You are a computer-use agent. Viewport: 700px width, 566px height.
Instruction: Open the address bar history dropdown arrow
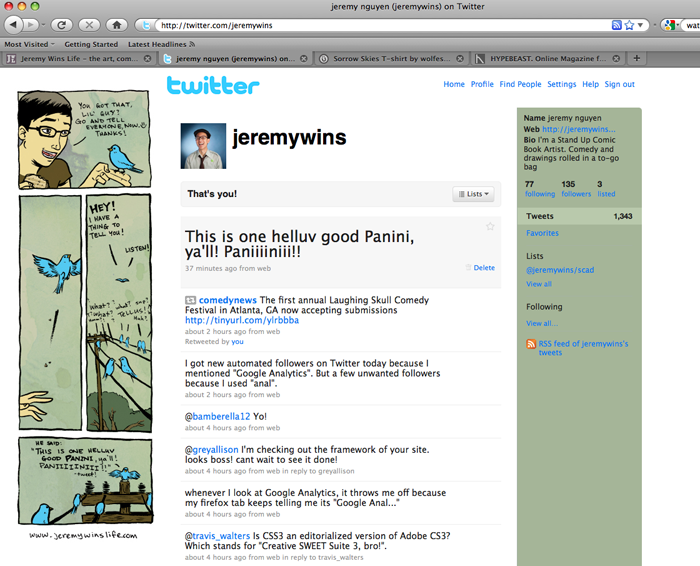tap(640, 25)
